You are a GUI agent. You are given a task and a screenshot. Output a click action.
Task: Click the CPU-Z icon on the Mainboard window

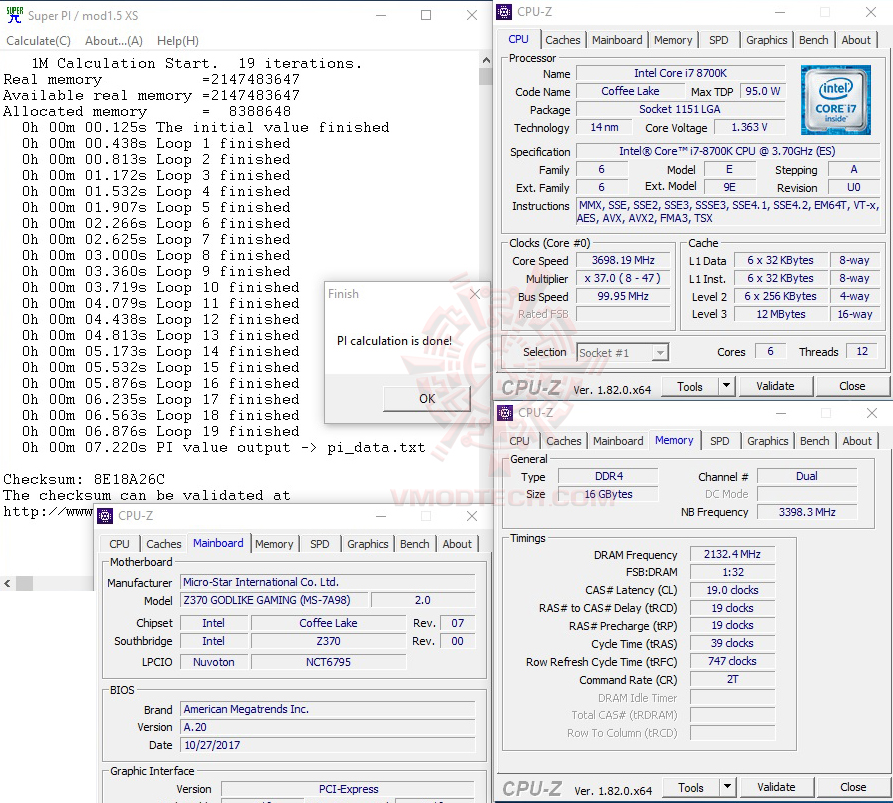[104, 516]
